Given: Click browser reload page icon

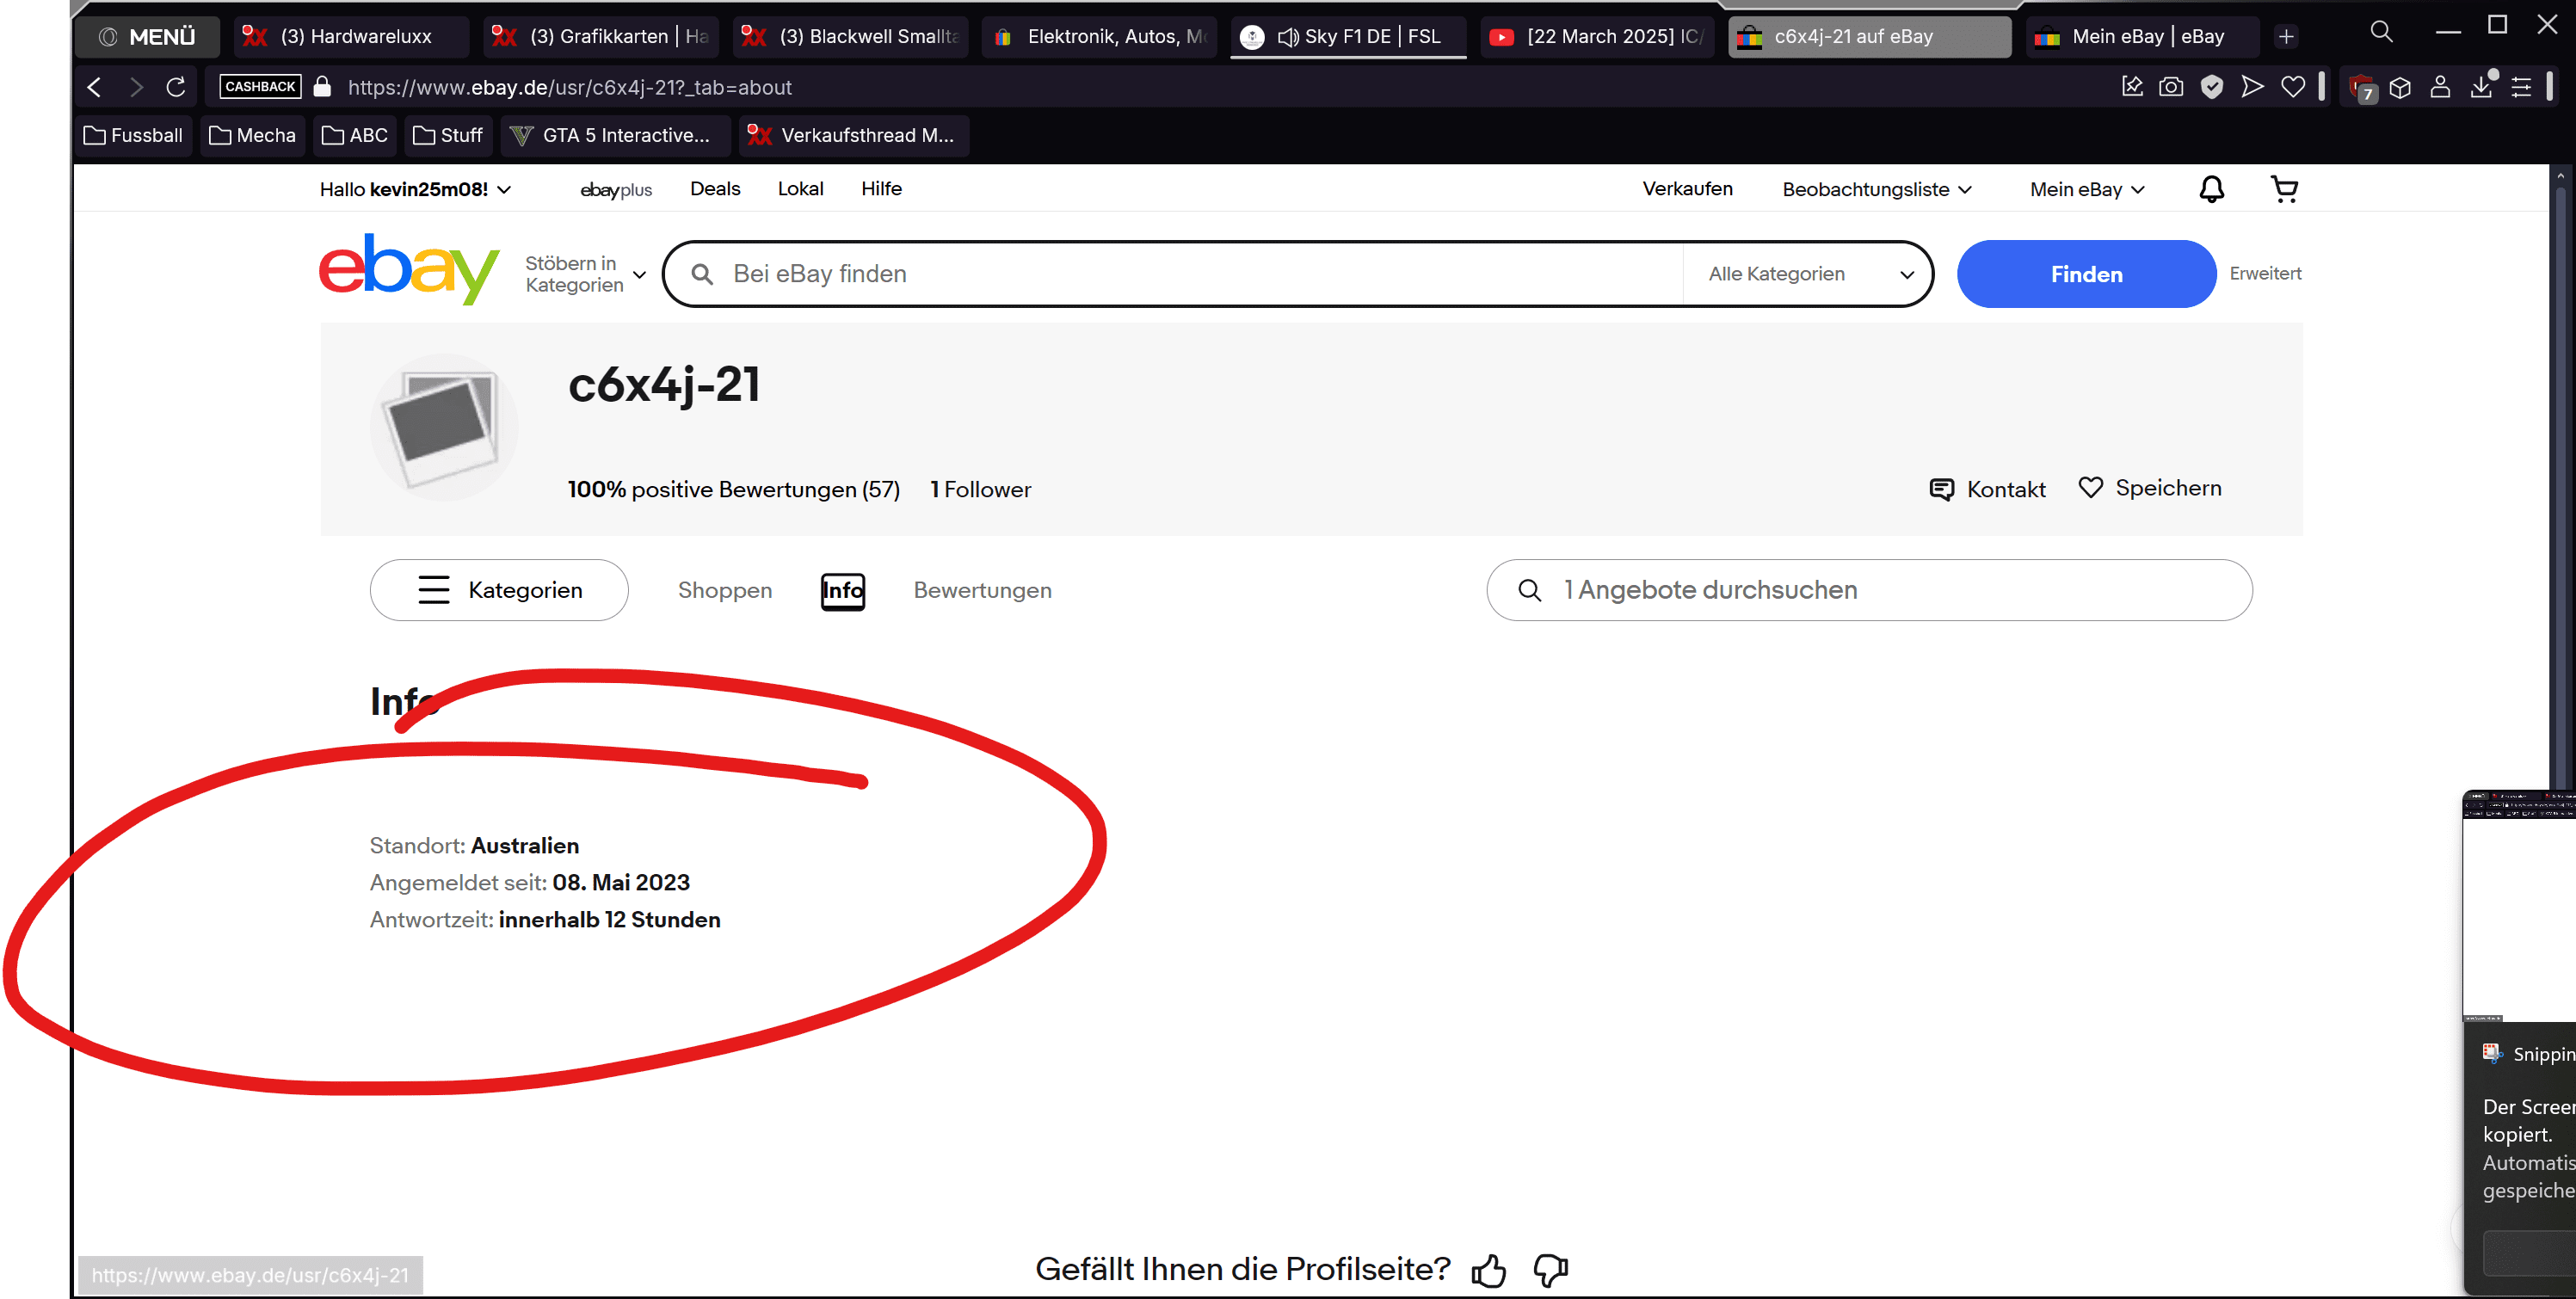Looking at the screenshot, I should (176, 87).
